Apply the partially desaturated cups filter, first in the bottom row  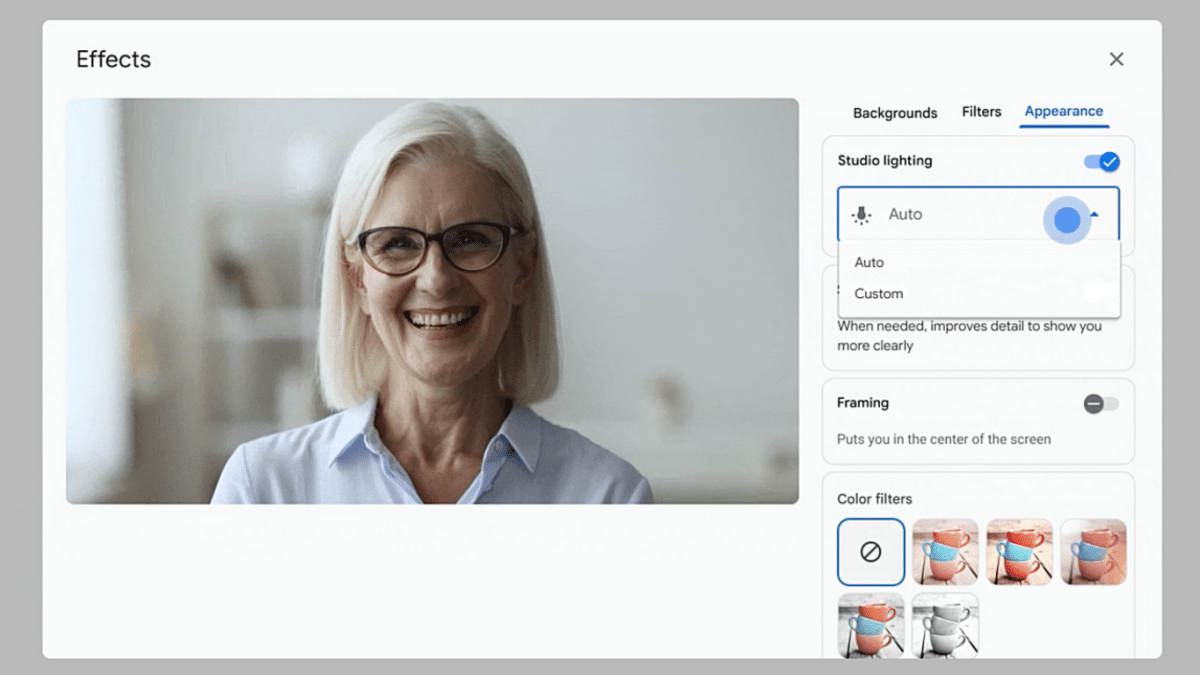click(x=871, y=625)
